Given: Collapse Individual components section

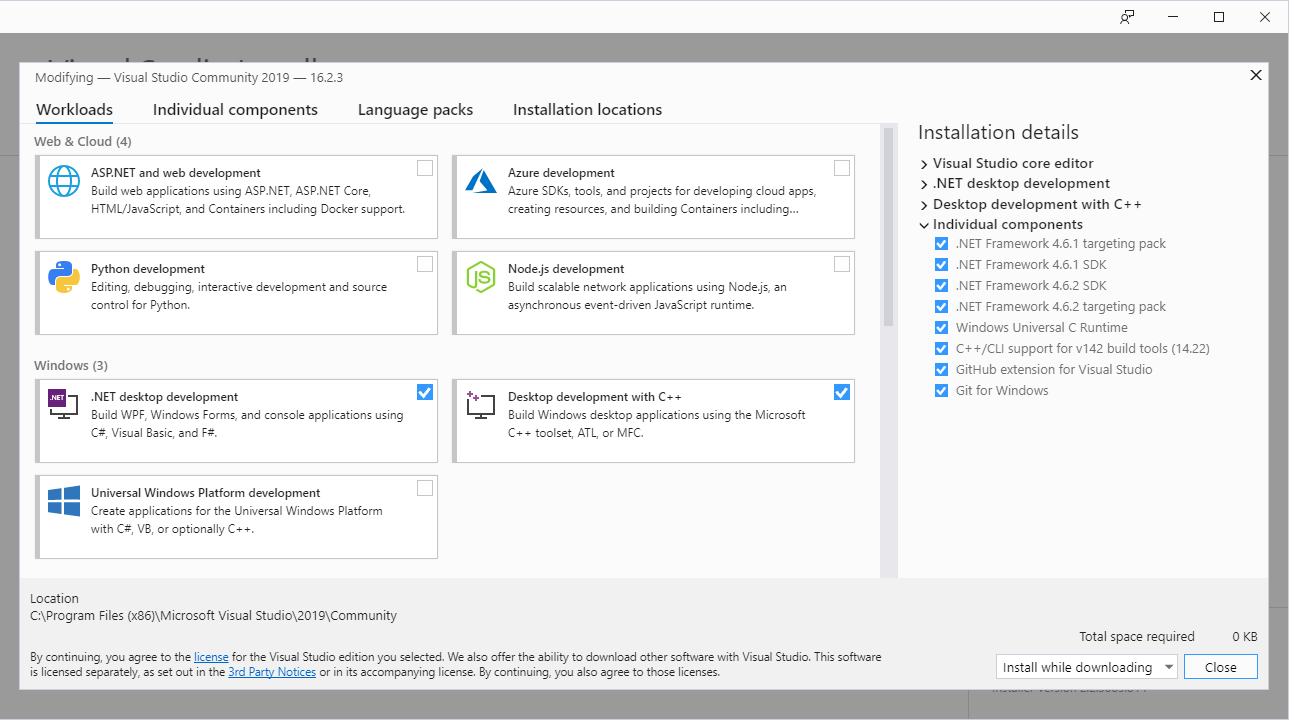Looking at the screenshot, I should point(924,225).
